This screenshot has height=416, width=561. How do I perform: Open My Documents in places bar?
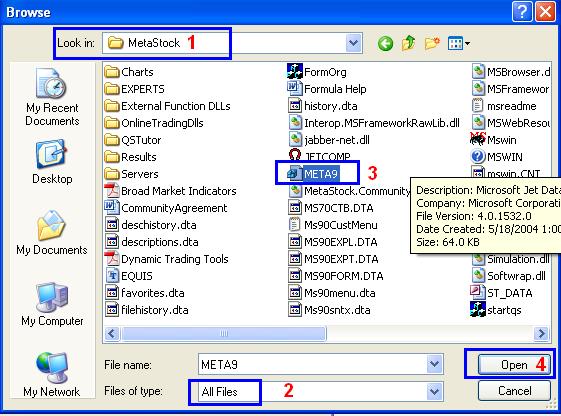pos(52,233)
